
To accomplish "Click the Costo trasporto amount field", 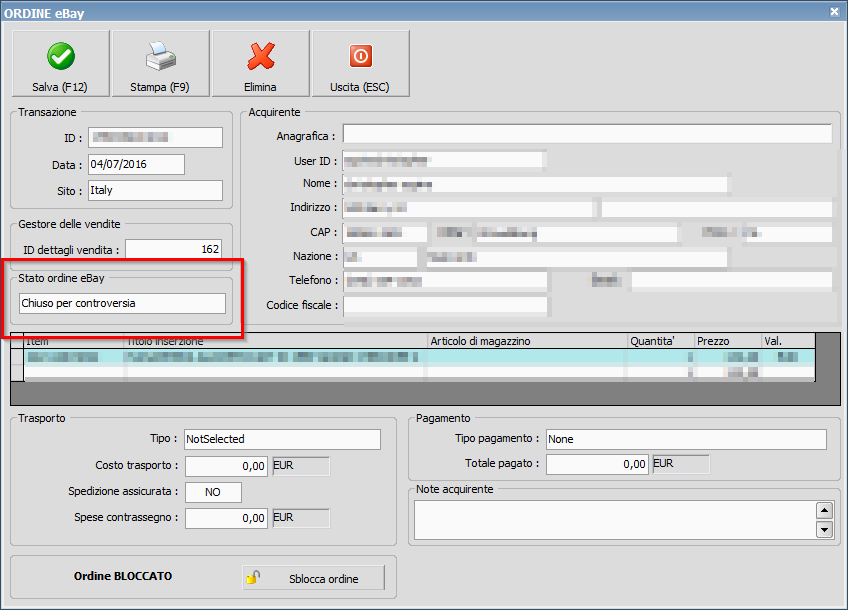I will (226, 466).
